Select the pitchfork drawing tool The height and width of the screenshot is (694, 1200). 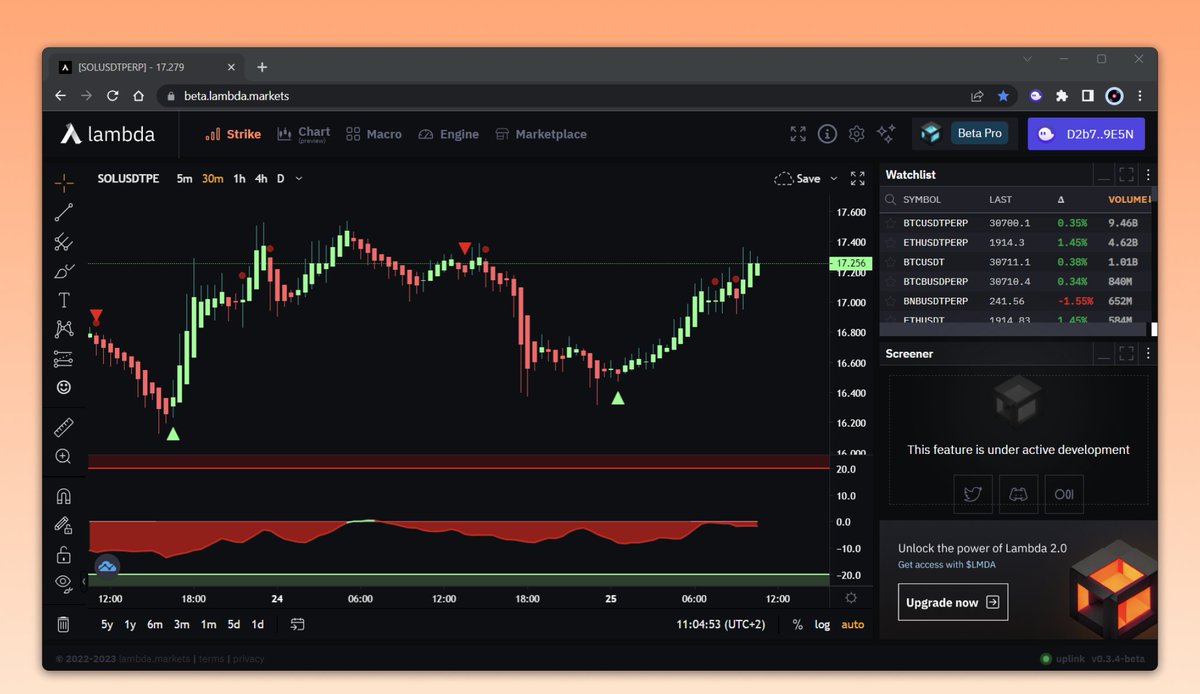[x=64, y=241]
